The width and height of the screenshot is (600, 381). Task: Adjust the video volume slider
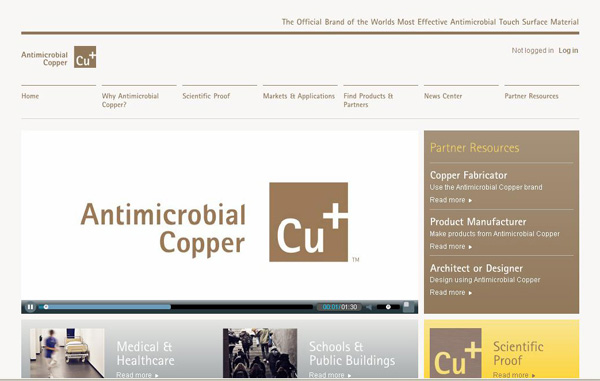click(x=388, y=307)
